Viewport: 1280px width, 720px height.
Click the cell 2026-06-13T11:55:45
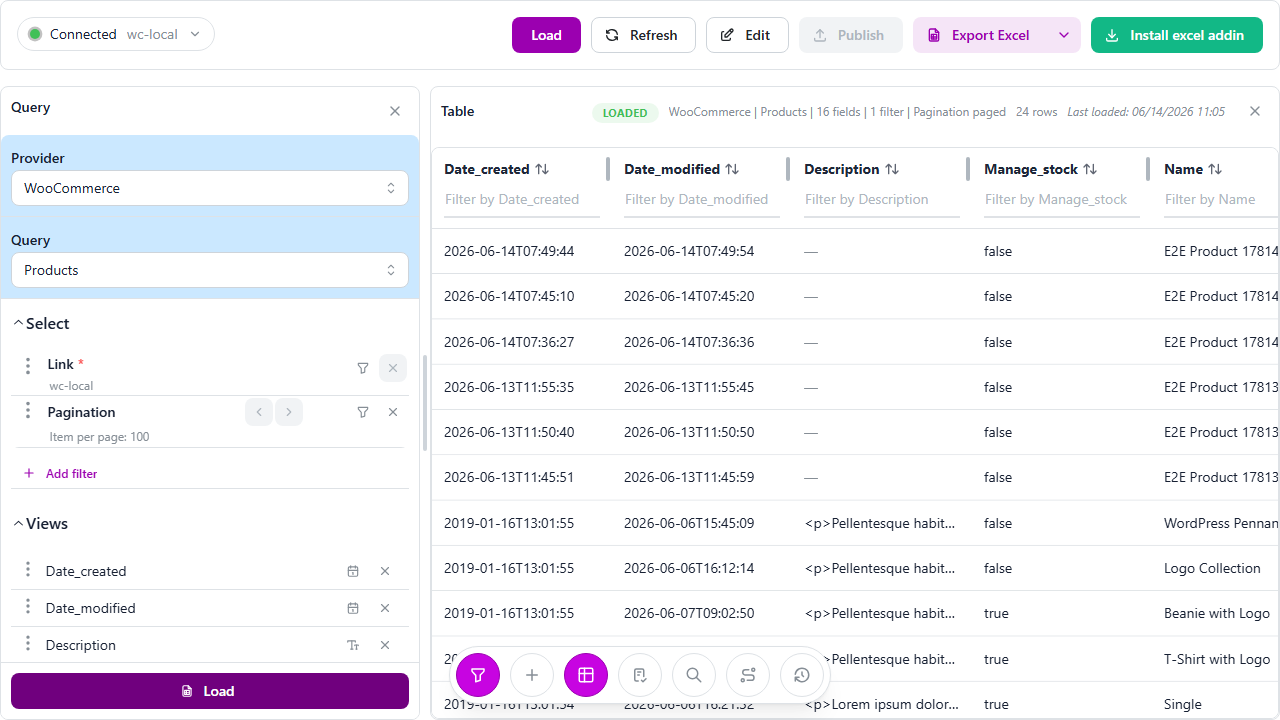click(689, 387)
